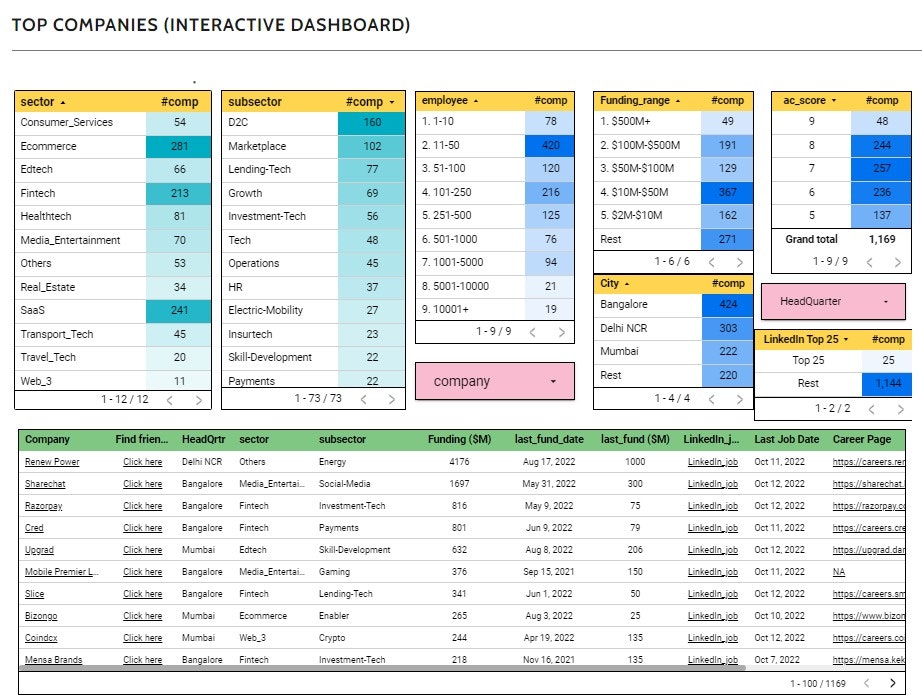Click horizontal scrollbar of company list
This screenshot has height=699, width=922.
382,668
